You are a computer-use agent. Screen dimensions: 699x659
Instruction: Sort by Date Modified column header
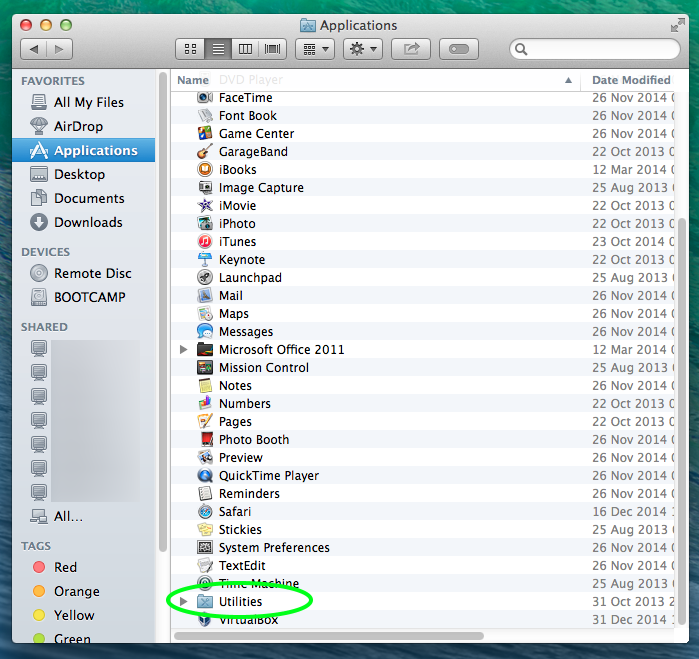630,80
